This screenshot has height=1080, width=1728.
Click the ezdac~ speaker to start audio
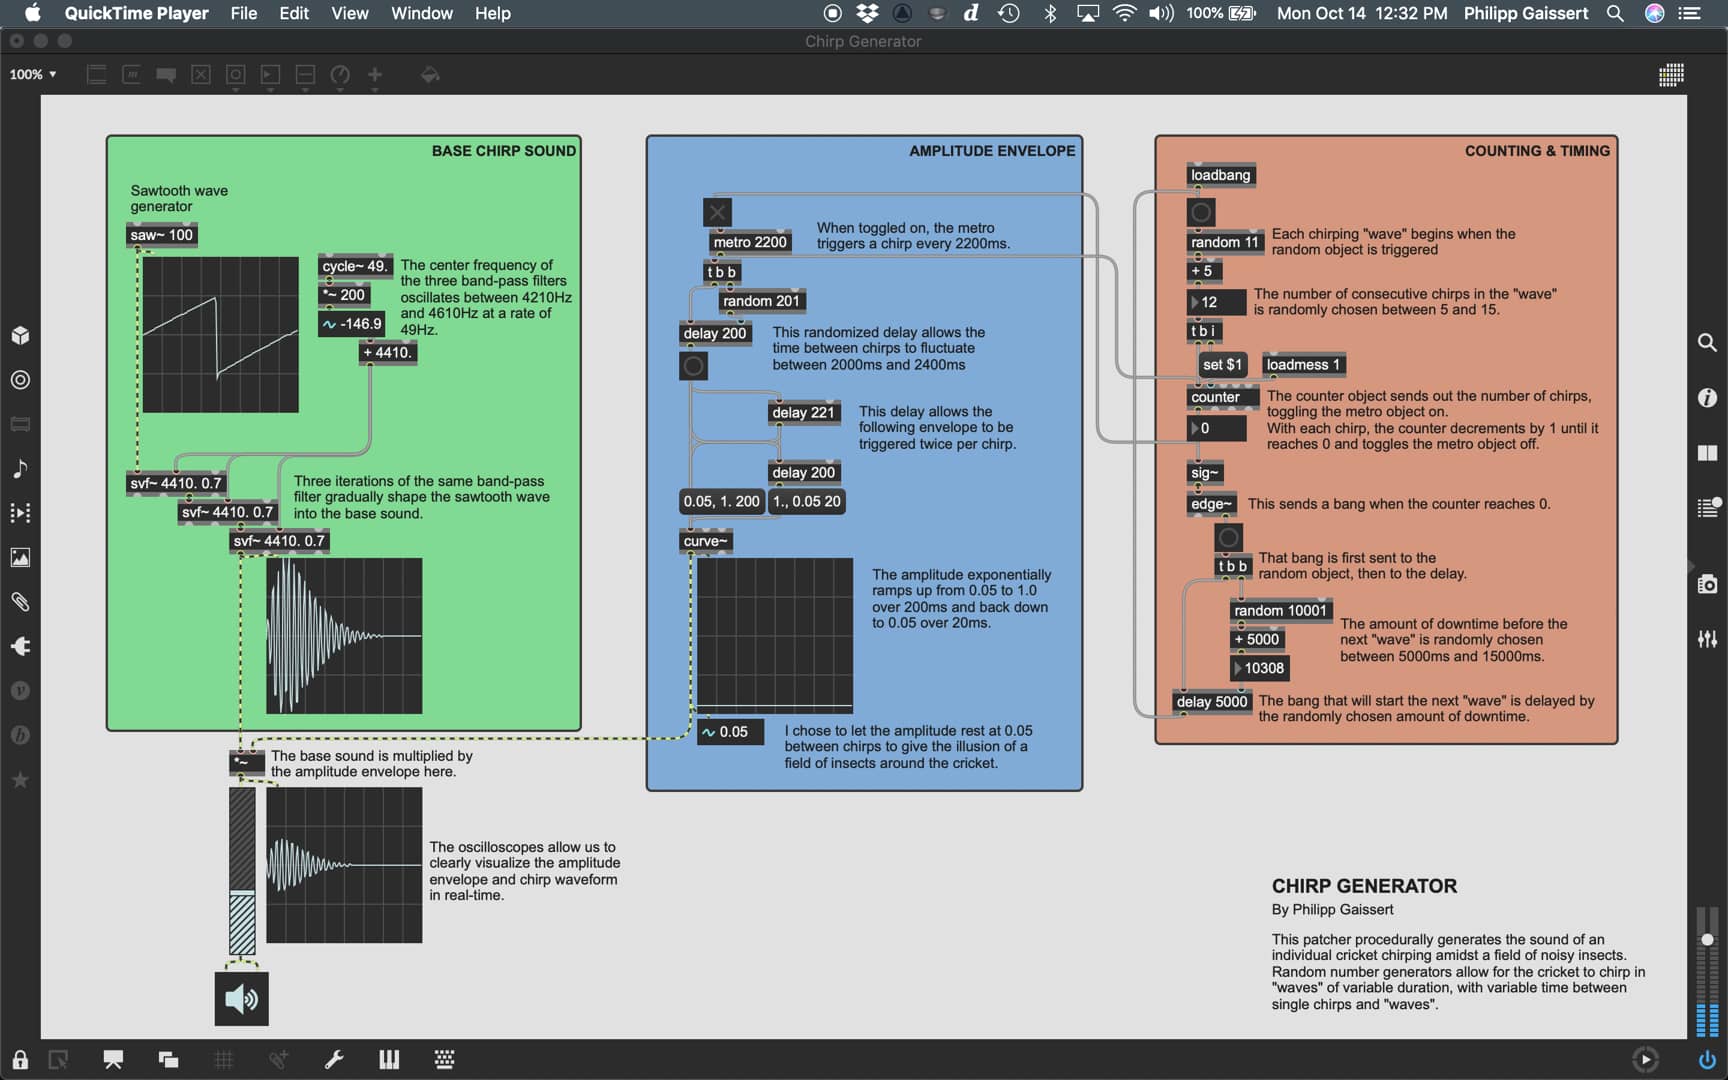240,998
